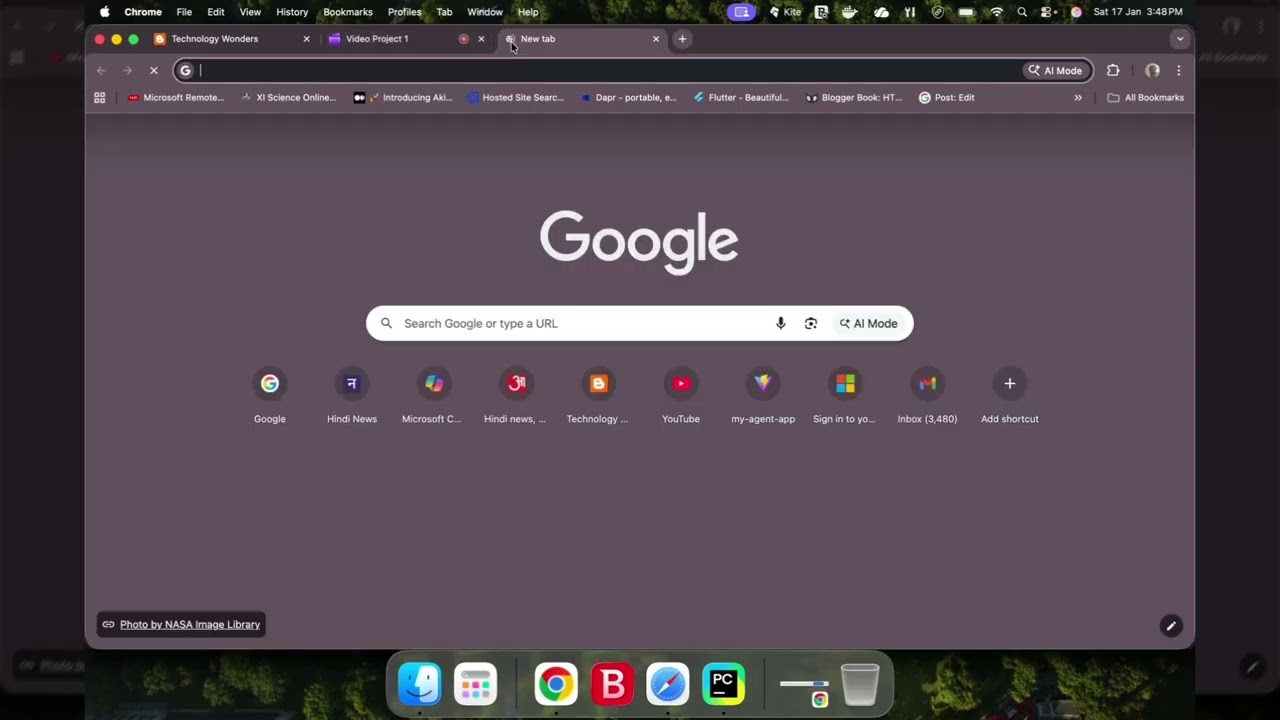Open the Flutter - Beautiful bookmark
The image size is (1280, 720).
[x=741, y=97]
